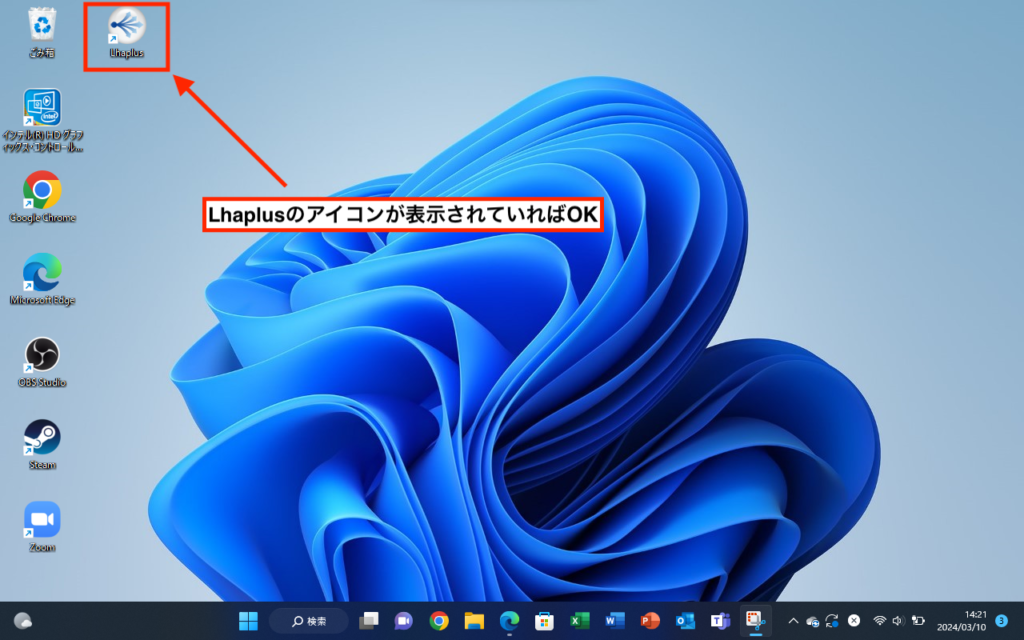The height and width of the screenshot is (640, 1024).
Task: Launch Excel from the taskbar
Action: click(577, 621)
